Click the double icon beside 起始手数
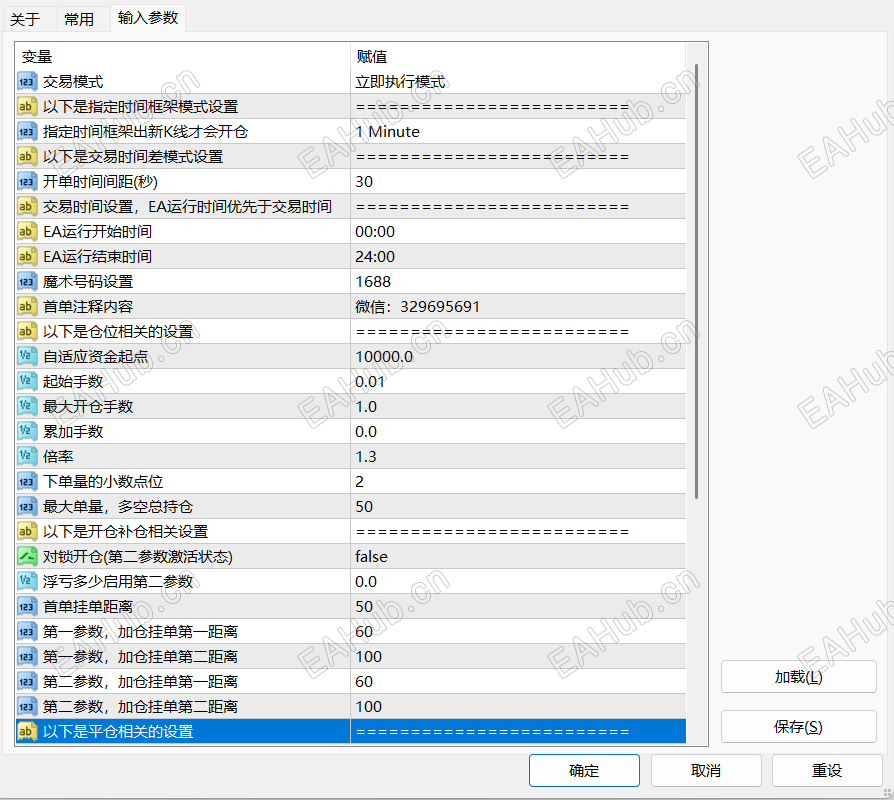 (26, 381)
